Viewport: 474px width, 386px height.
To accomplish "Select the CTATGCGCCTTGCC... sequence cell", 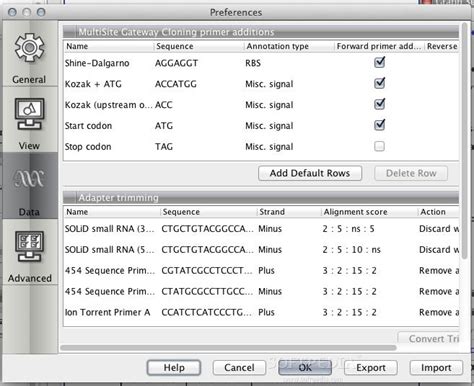I will 207,292.
